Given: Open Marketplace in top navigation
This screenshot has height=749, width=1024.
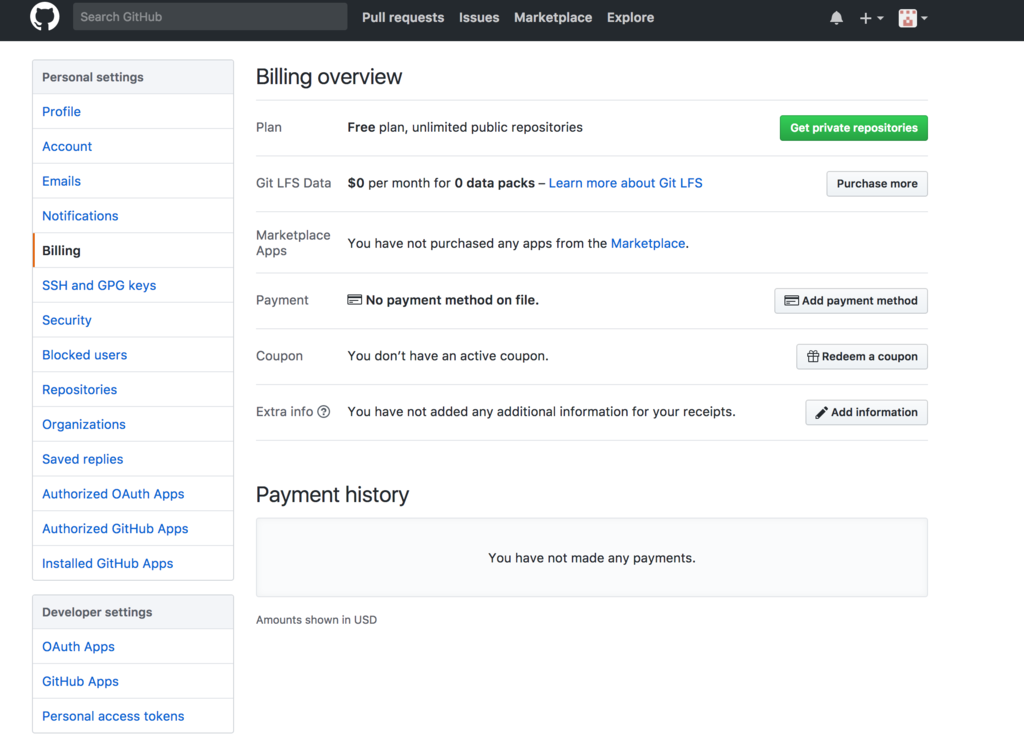Looking at the screenshot, I should click(x=553, y=18).
